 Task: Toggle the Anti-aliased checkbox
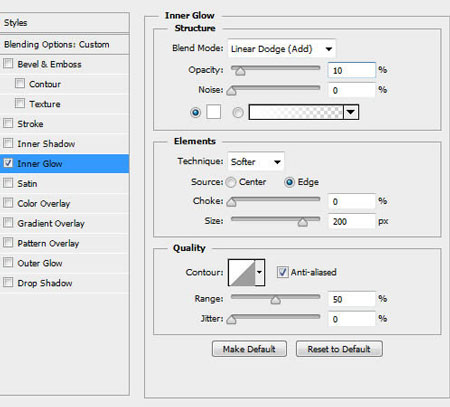[282, 272]
